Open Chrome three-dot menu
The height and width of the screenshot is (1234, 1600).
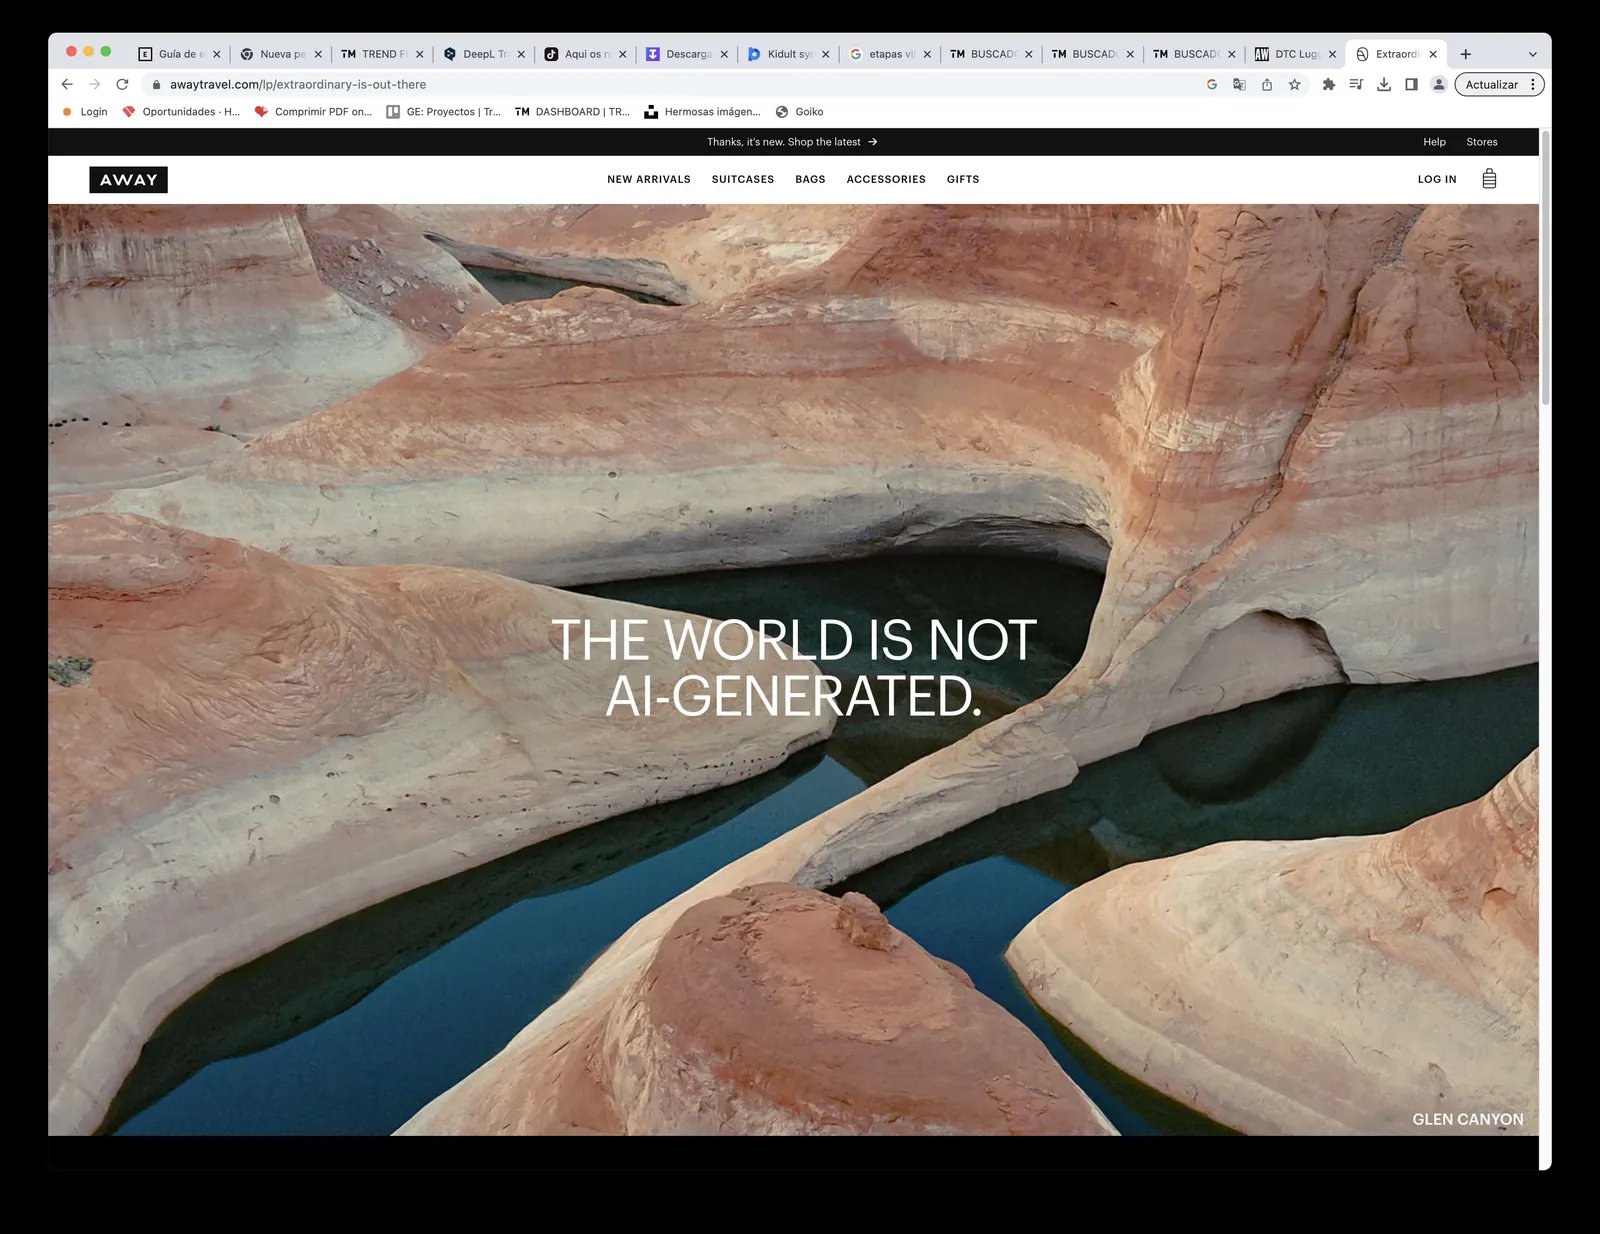point(1532,84)
